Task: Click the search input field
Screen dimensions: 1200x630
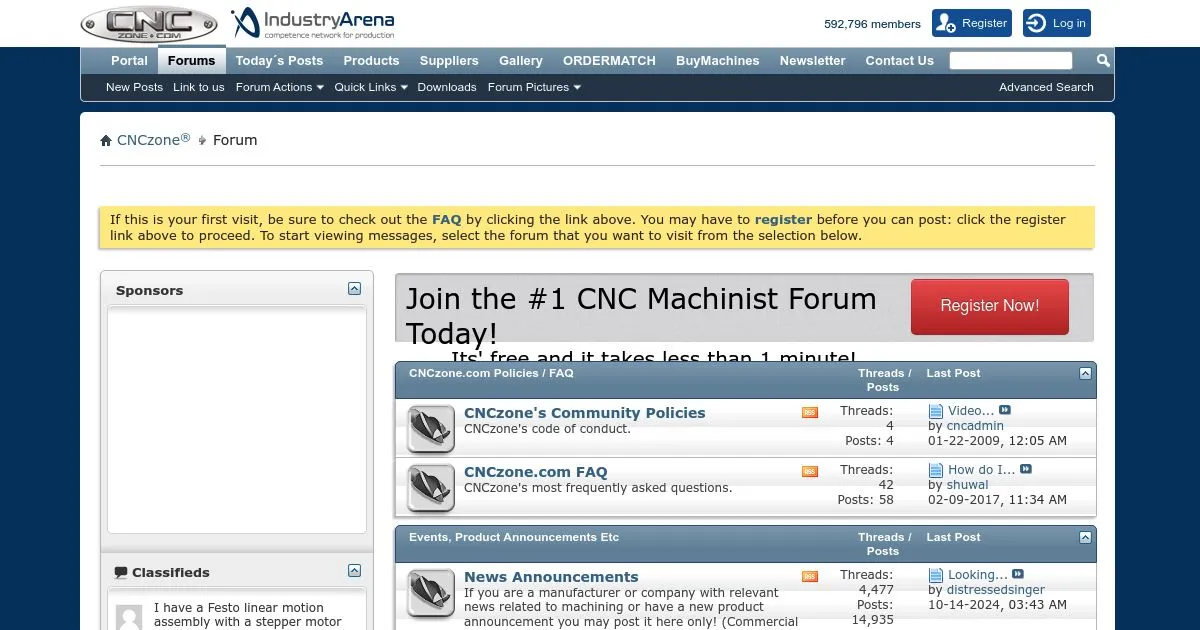Action: [x=1011, y=61]
